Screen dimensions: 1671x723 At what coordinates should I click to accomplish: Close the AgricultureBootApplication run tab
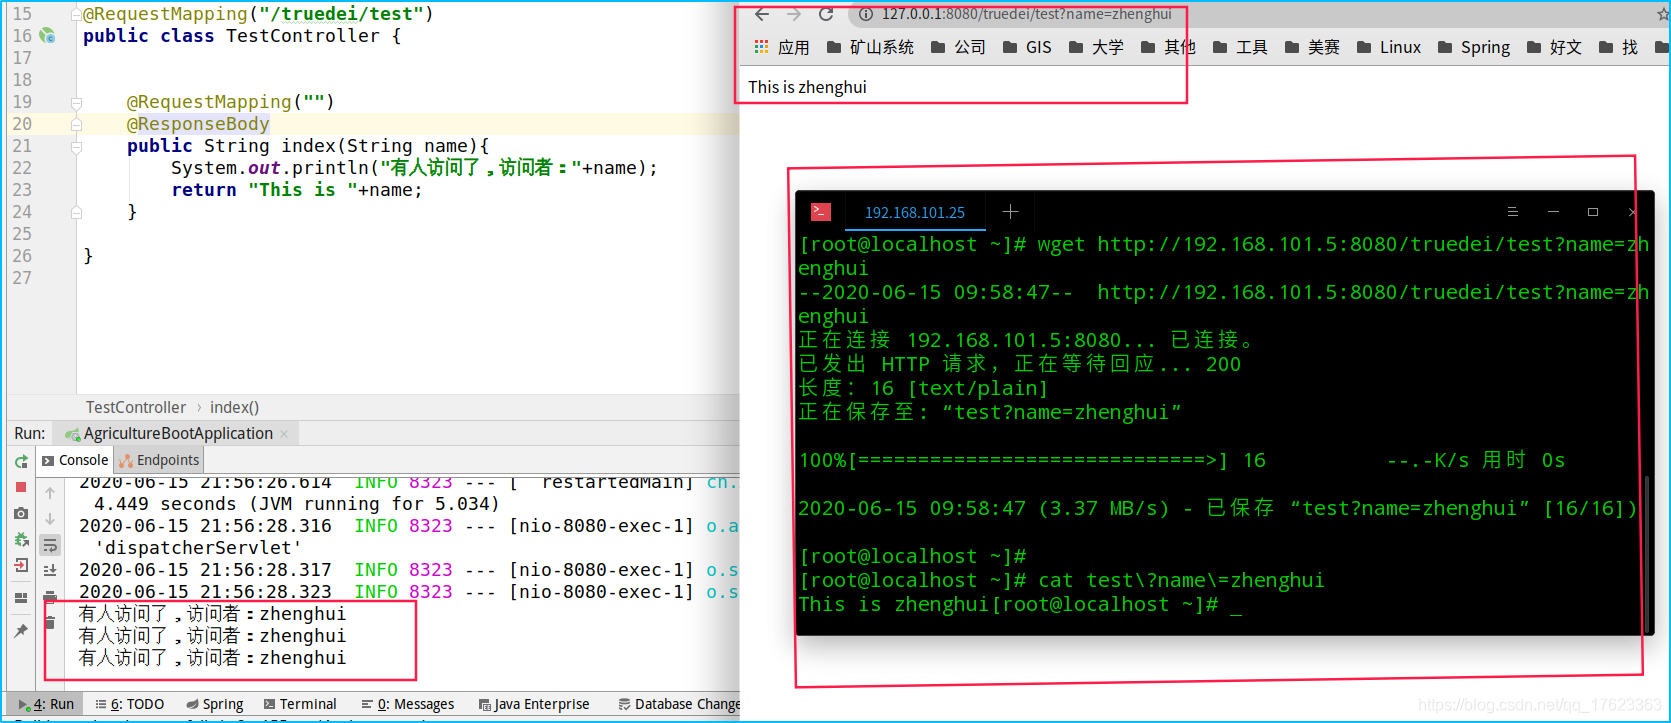pos(284,434)
